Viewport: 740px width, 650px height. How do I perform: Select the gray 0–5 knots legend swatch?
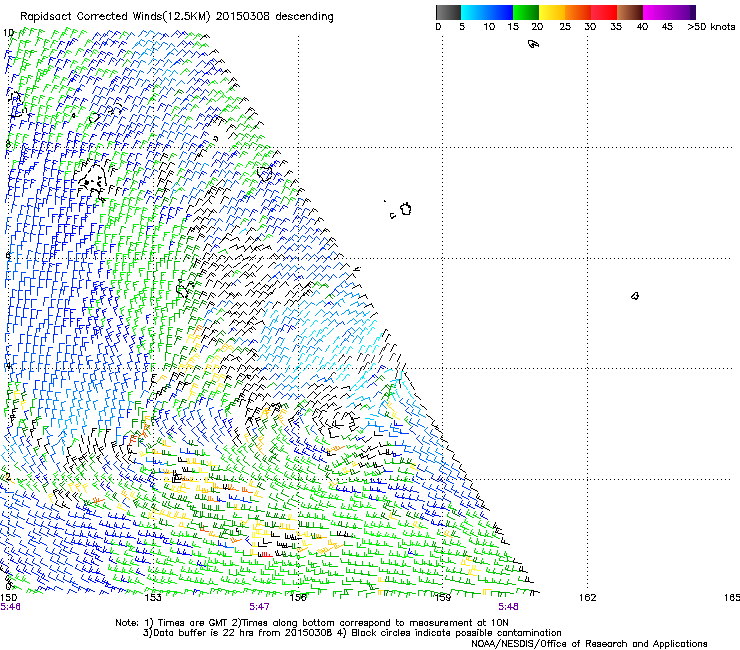448,12
